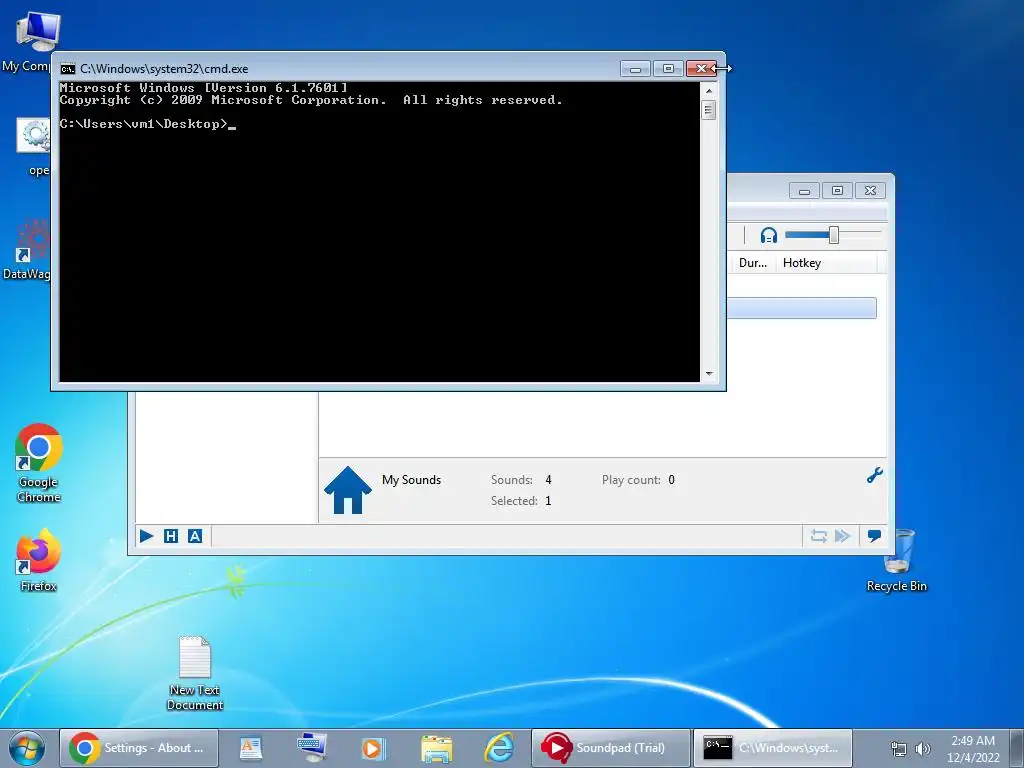Click the Dur... column header
1024x768 pixels.
(752, 263)
